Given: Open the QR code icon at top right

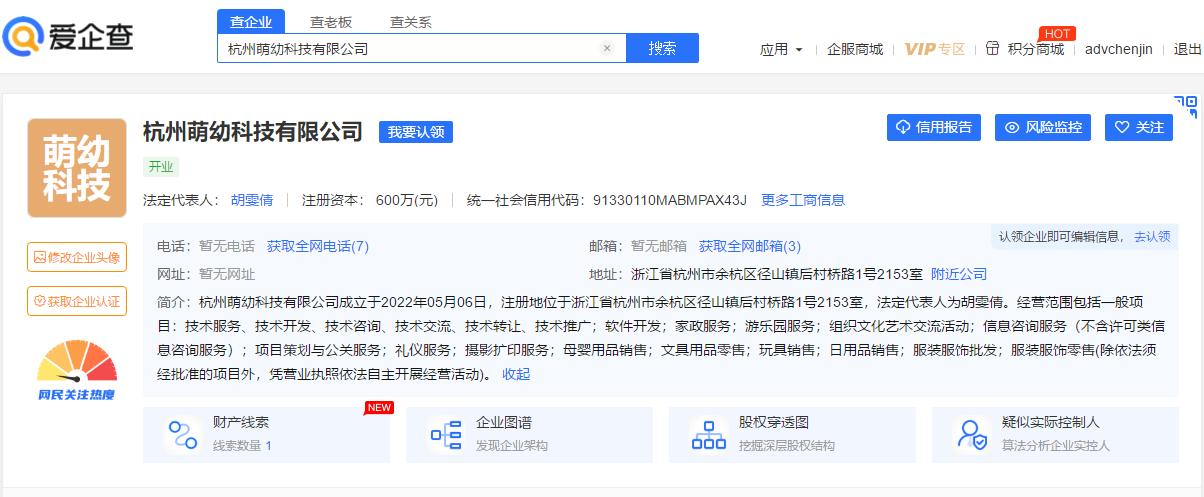Looking at the screenshot, I should pos(1186,107).
